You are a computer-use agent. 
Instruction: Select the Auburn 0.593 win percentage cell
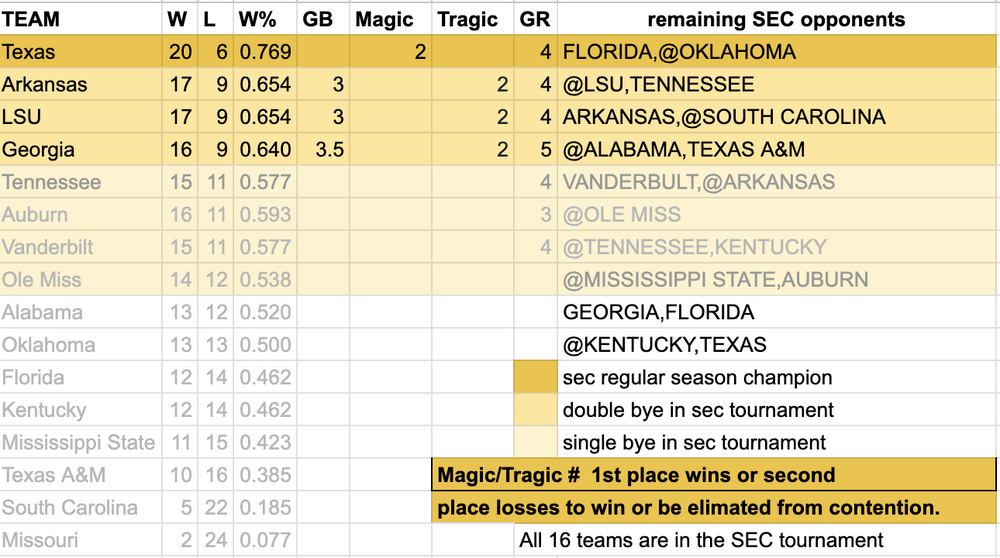click(265, 215)
